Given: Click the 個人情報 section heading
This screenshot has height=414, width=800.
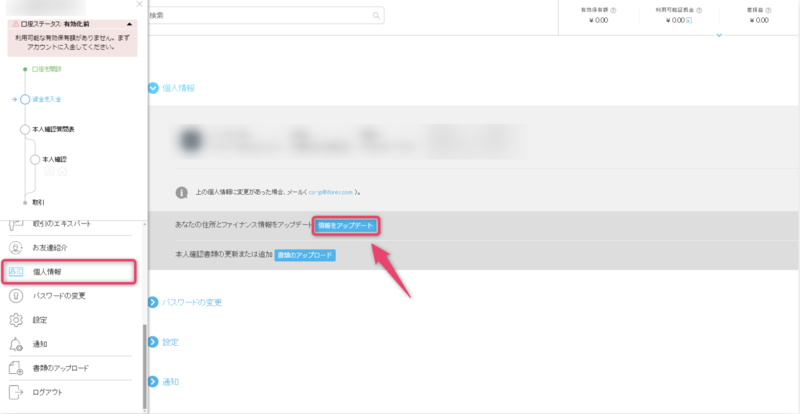Looking at the screenshot, I should point(178,88).
